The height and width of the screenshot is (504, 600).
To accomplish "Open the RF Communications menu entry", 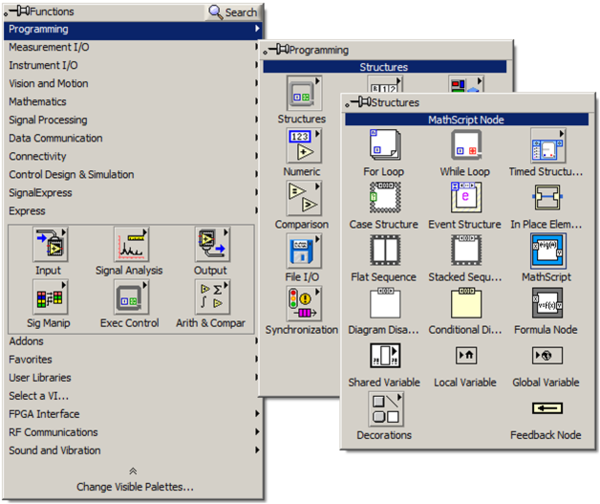I will [133, 432].
